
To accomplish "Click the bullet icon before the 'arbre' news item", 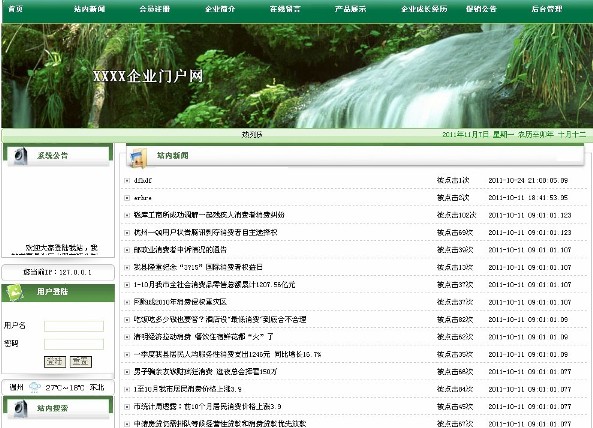I will tap(127, 198).
